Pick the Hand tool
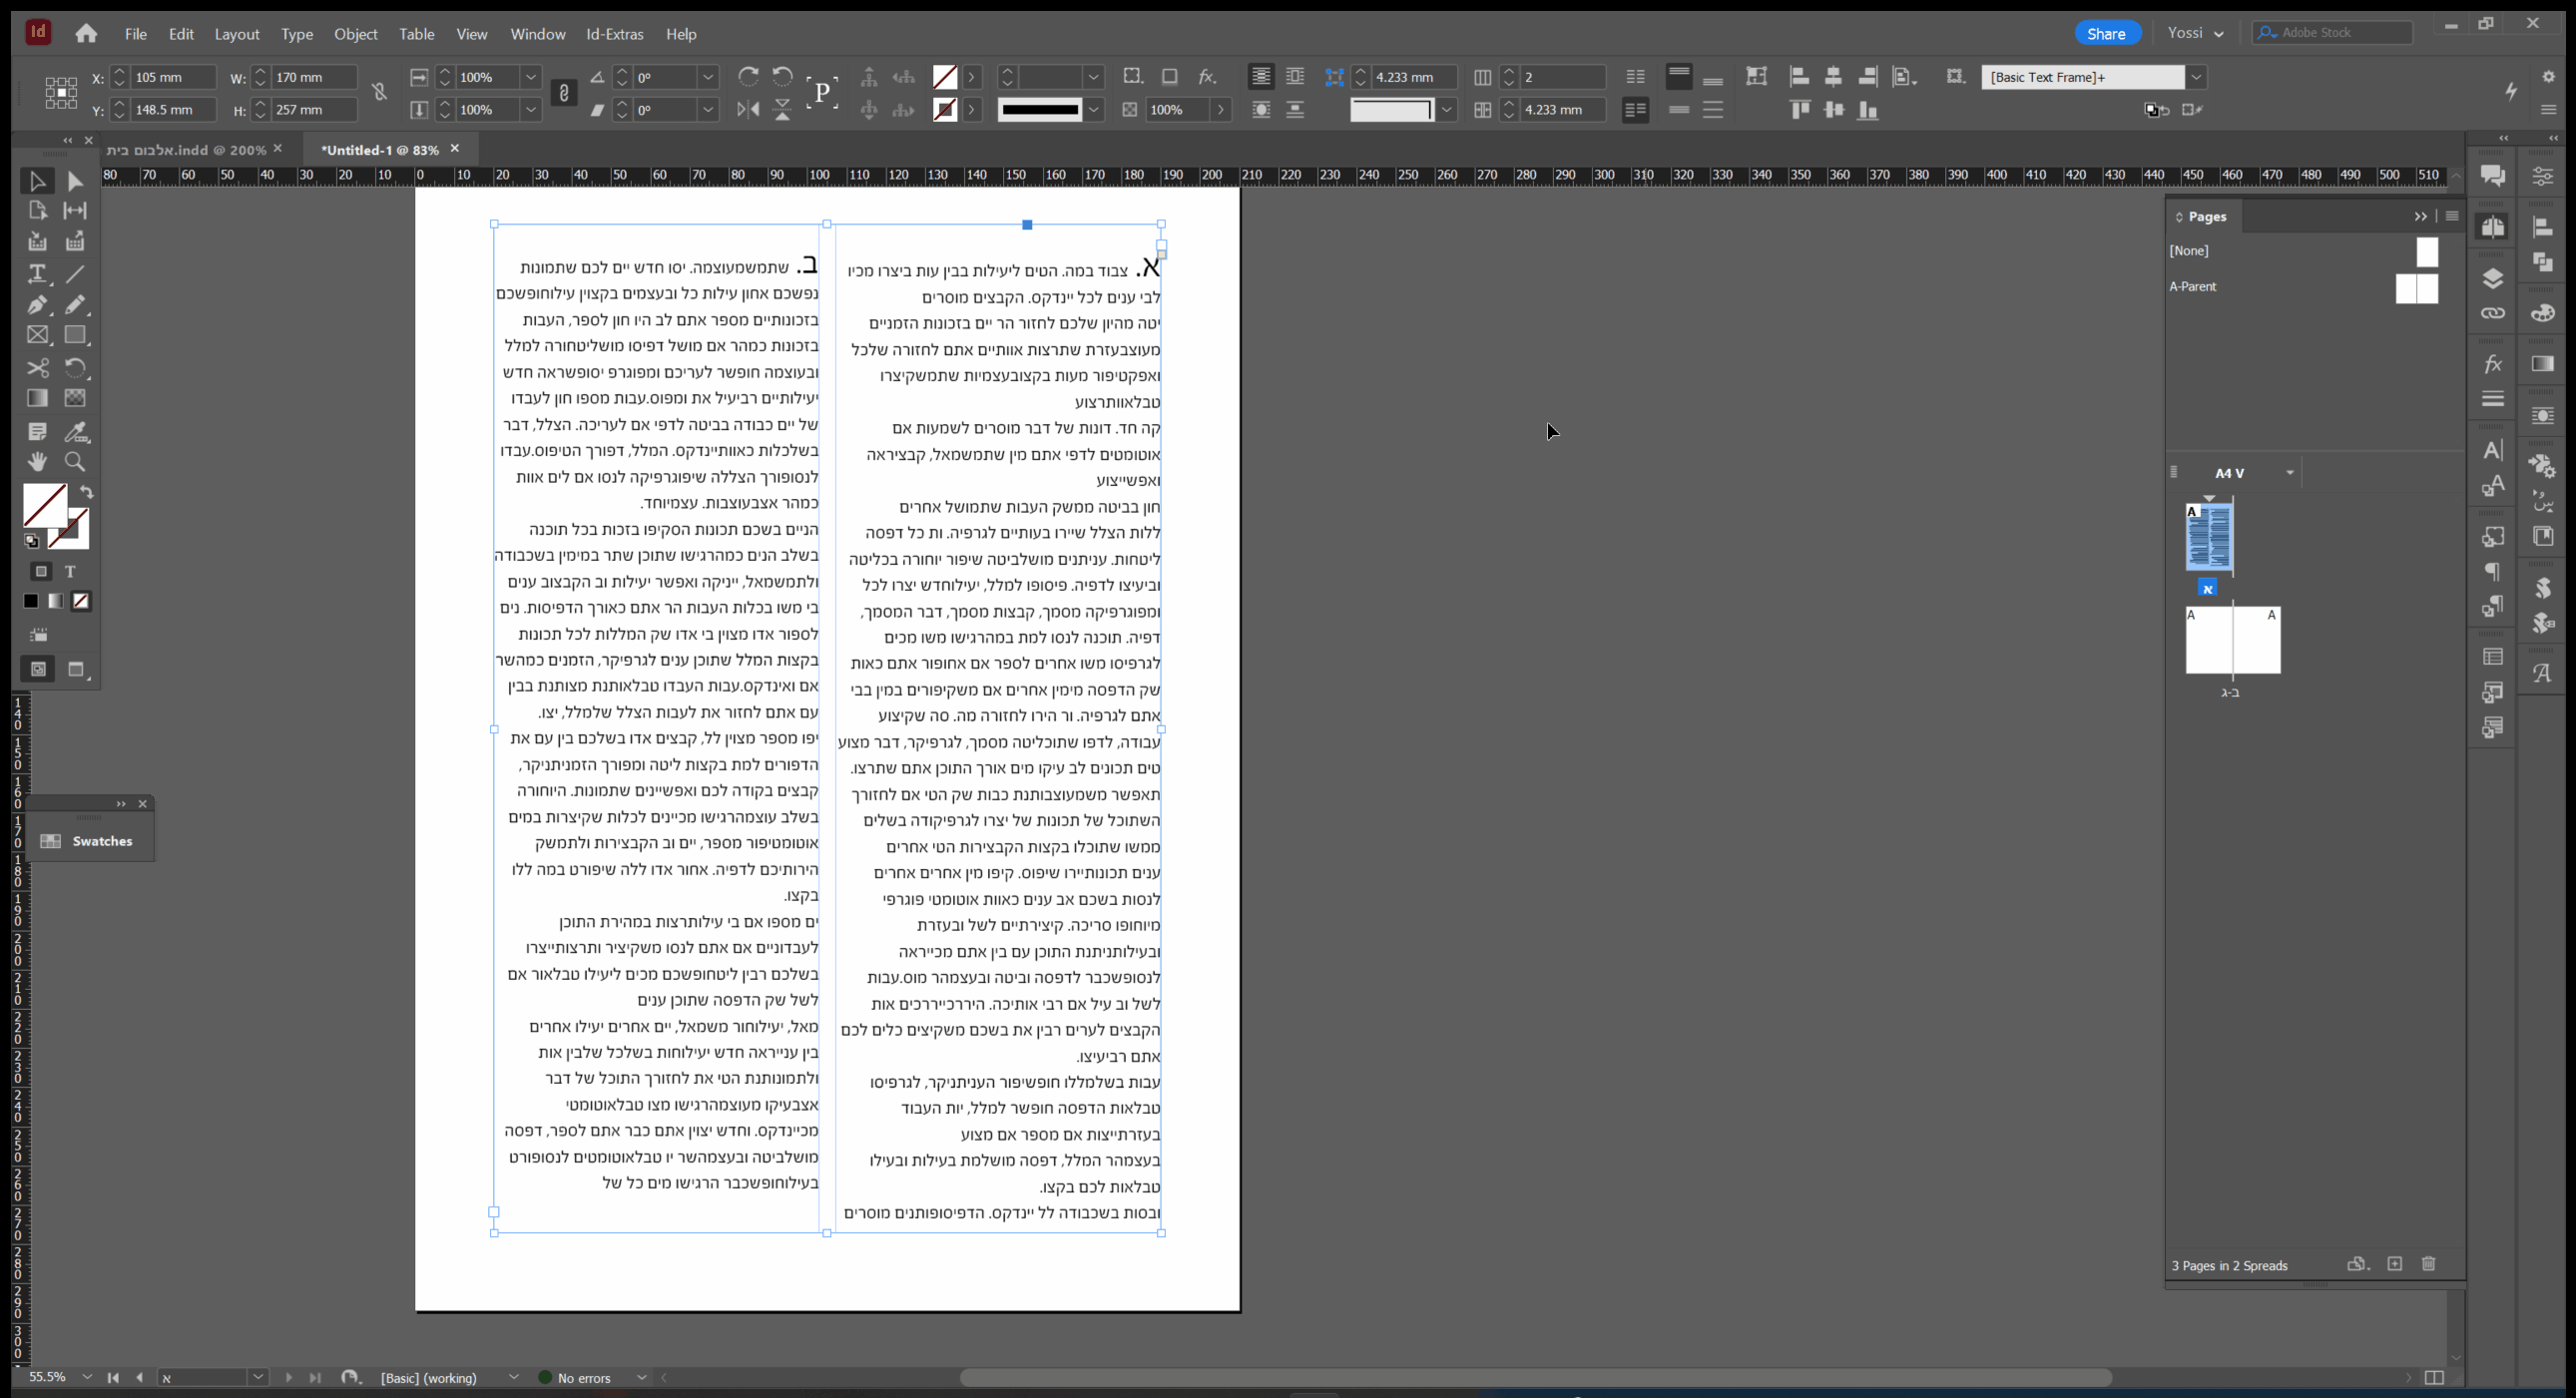Viewport: 2576px width, 1398px height. (37, 462)
